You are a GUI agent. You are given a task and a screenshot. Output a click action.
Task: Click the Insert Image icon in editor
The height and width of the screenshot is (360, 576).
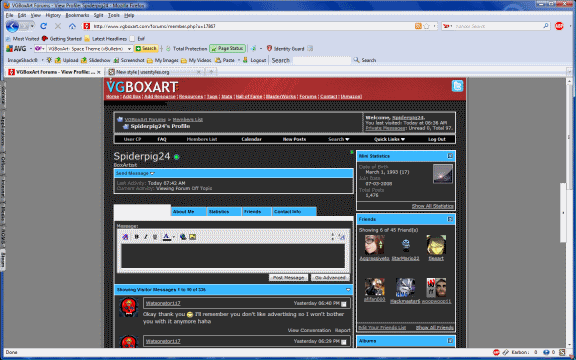192,237
